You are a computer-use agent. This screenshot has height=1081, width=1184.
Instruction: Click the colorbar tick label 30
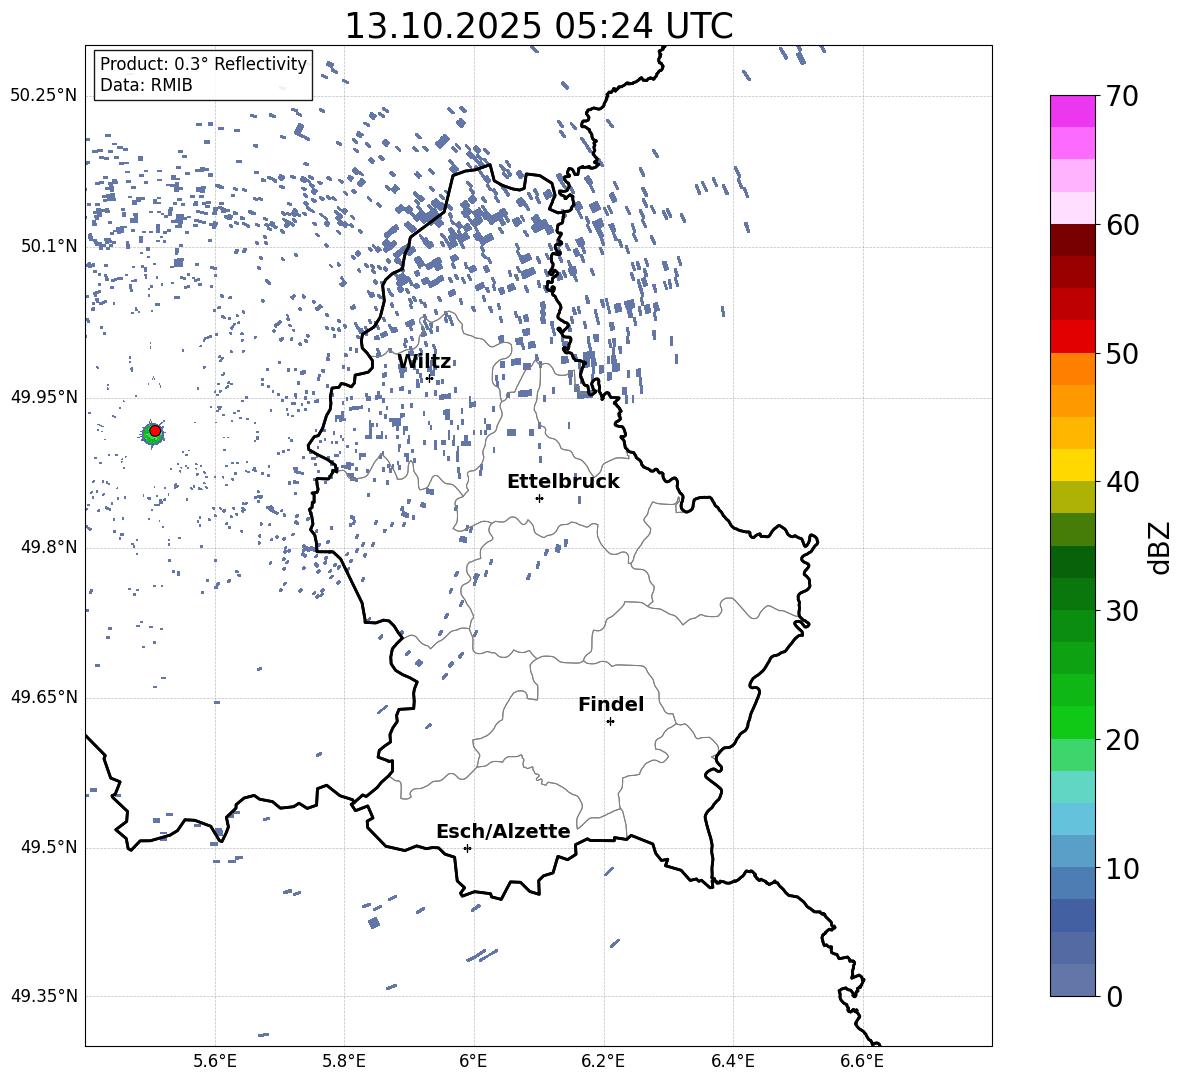click(1122, 611)
